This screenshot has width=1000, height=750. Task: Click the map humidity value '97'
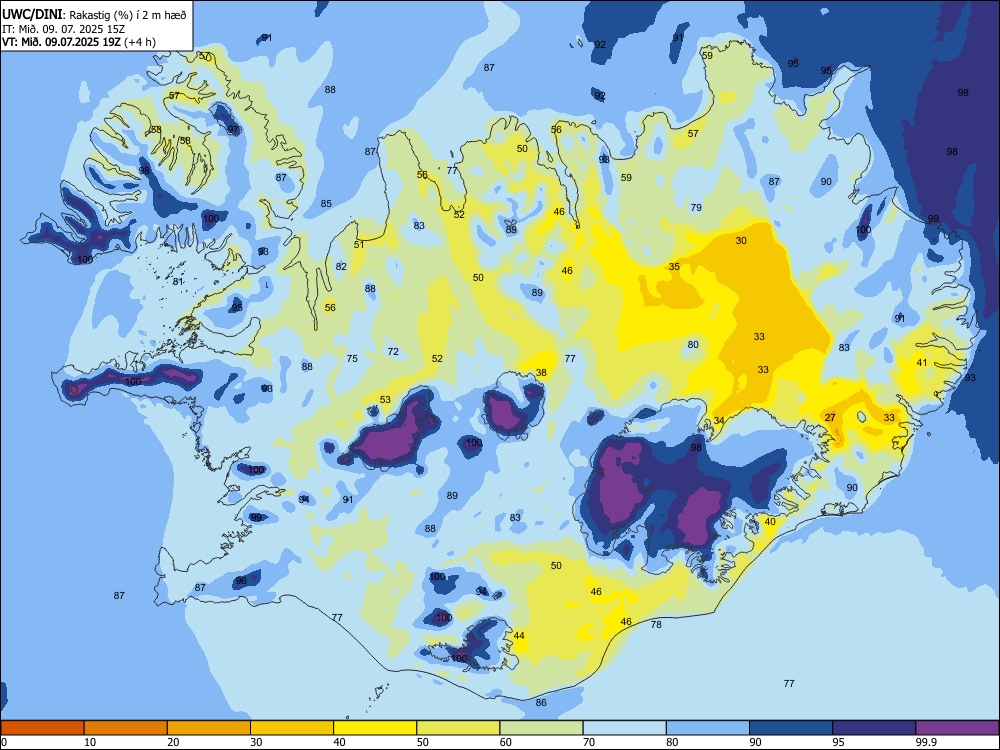[x=233, y=129]
